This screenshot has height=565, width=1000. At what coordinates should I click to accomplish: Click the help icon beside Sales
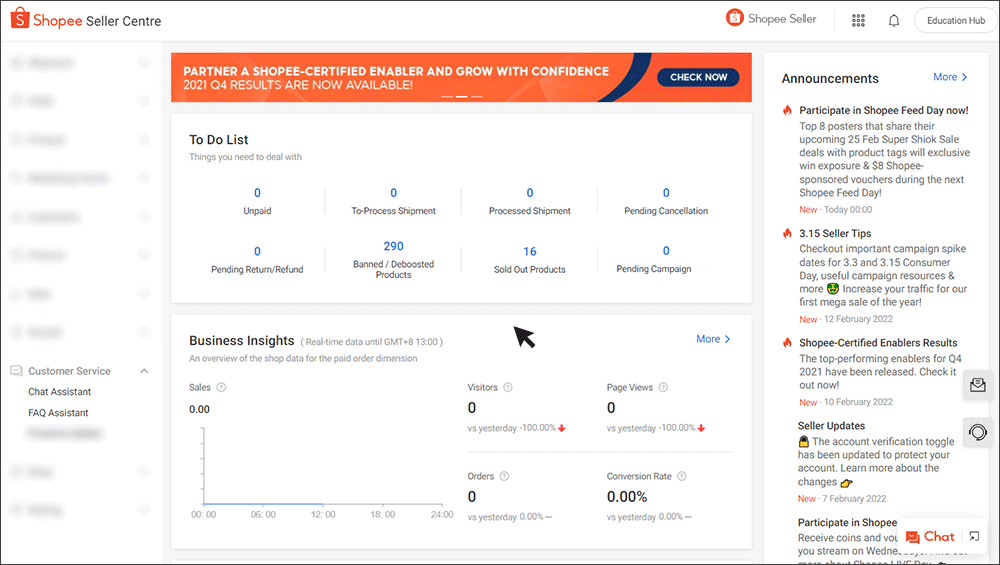click(221, 387)
